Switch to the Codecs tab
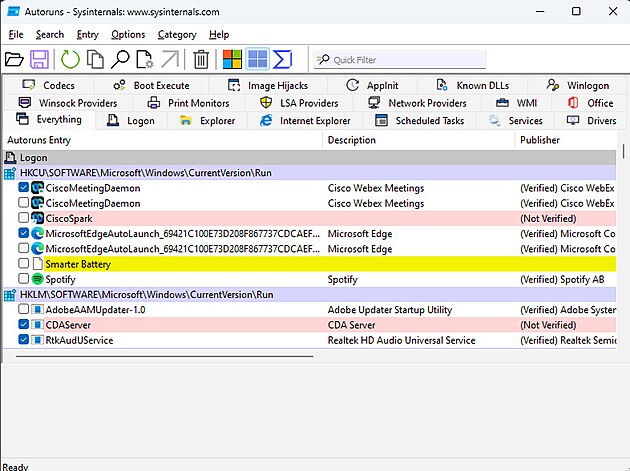 [49, 85]
